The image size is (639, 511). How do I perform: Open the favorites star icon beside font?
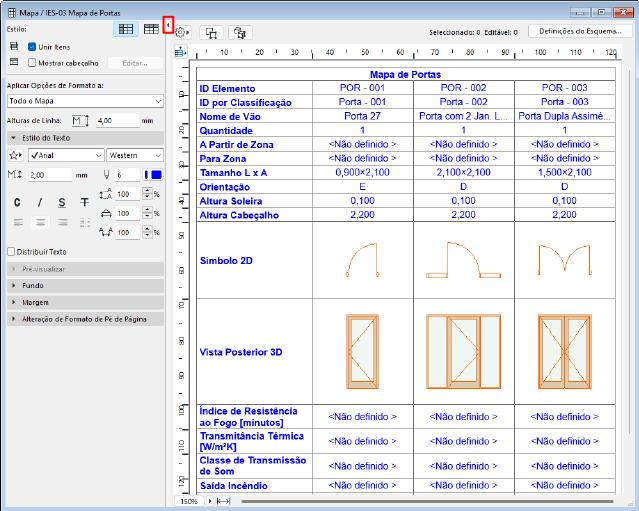15,155
